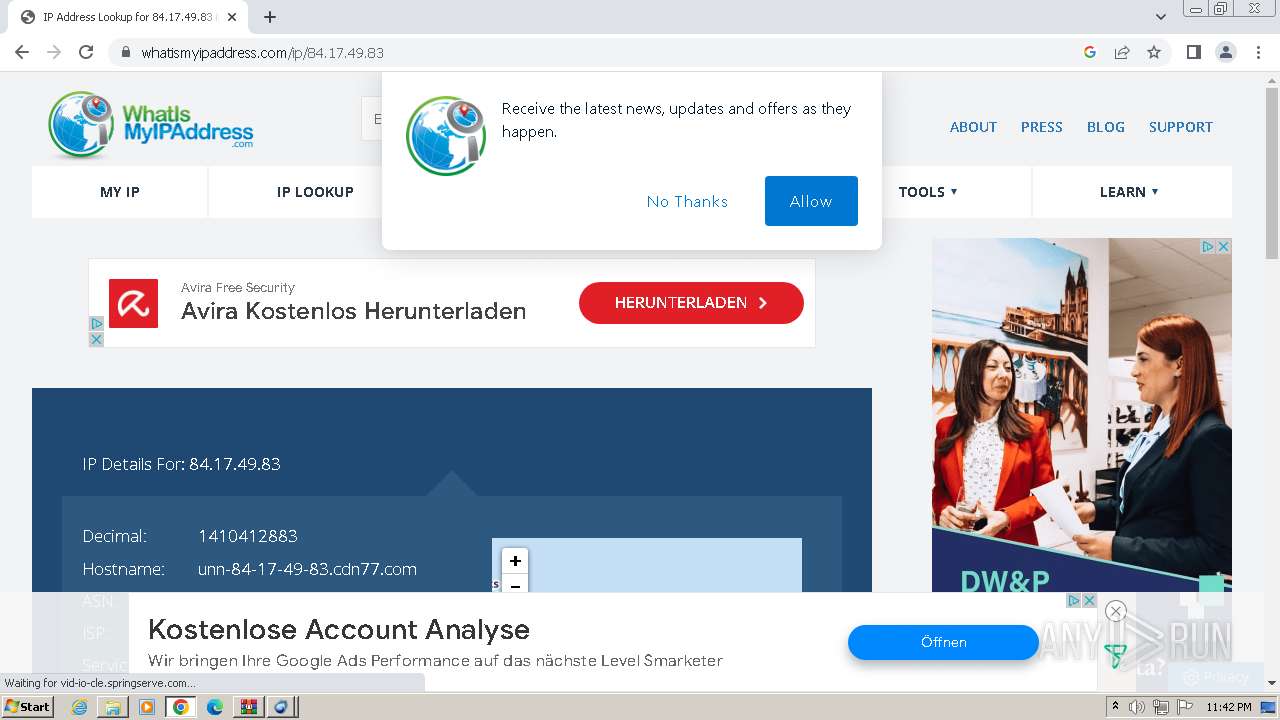1280x720 pixels.
Task: Expand the TOOLS dropdown menu
Action: click(x=928, y=192)
